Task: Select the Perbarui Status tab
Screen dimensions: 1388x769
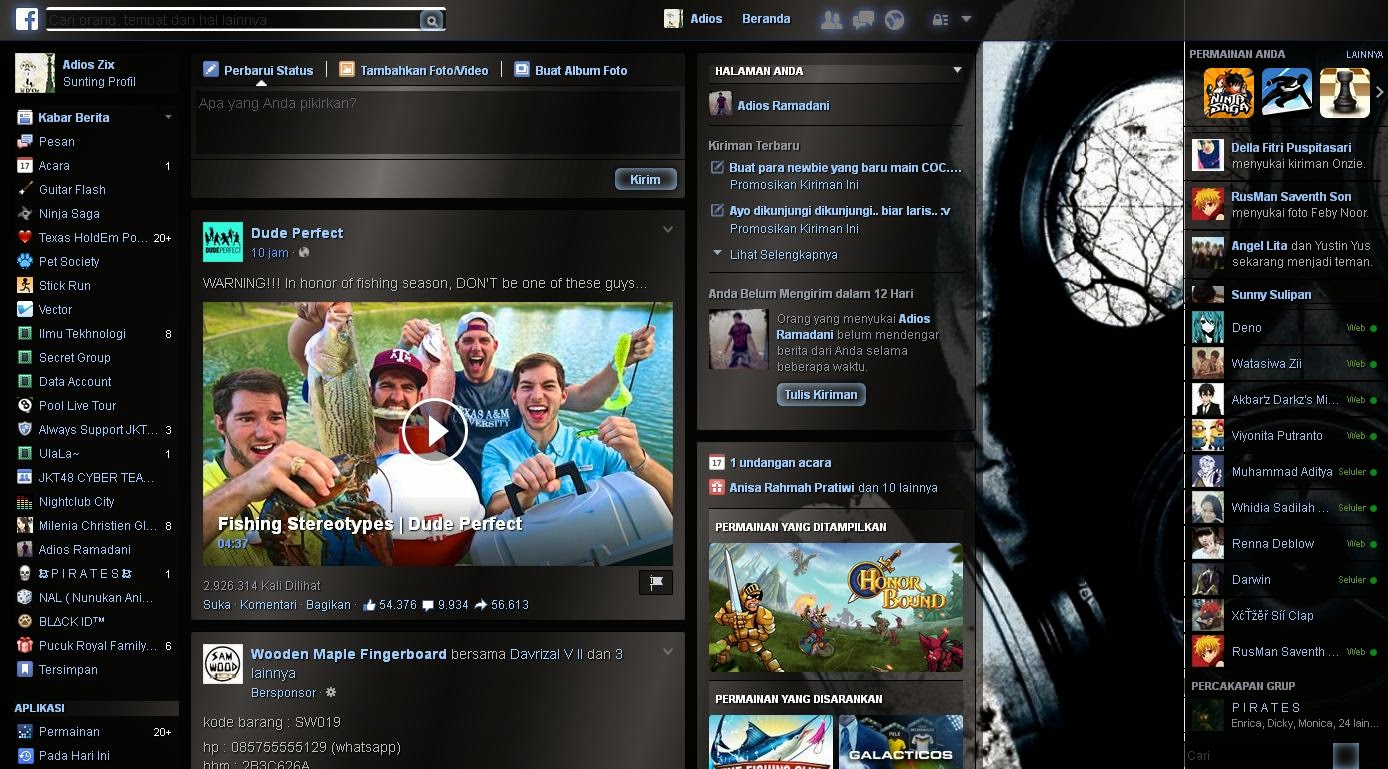Action: pos(258,70)
